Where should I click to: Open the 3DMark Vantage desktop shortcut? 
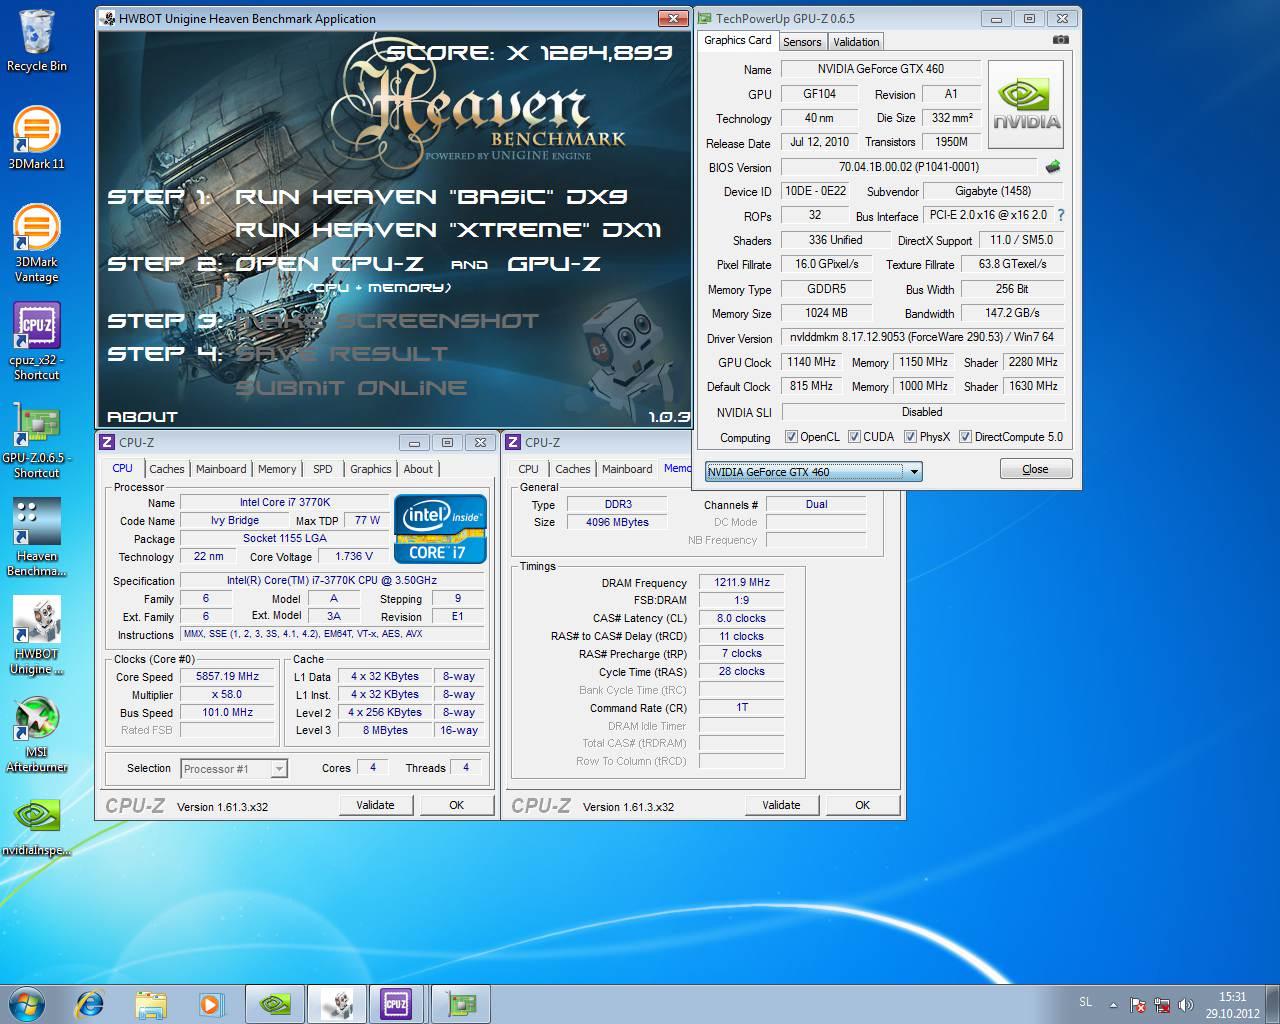pos(37,243)
